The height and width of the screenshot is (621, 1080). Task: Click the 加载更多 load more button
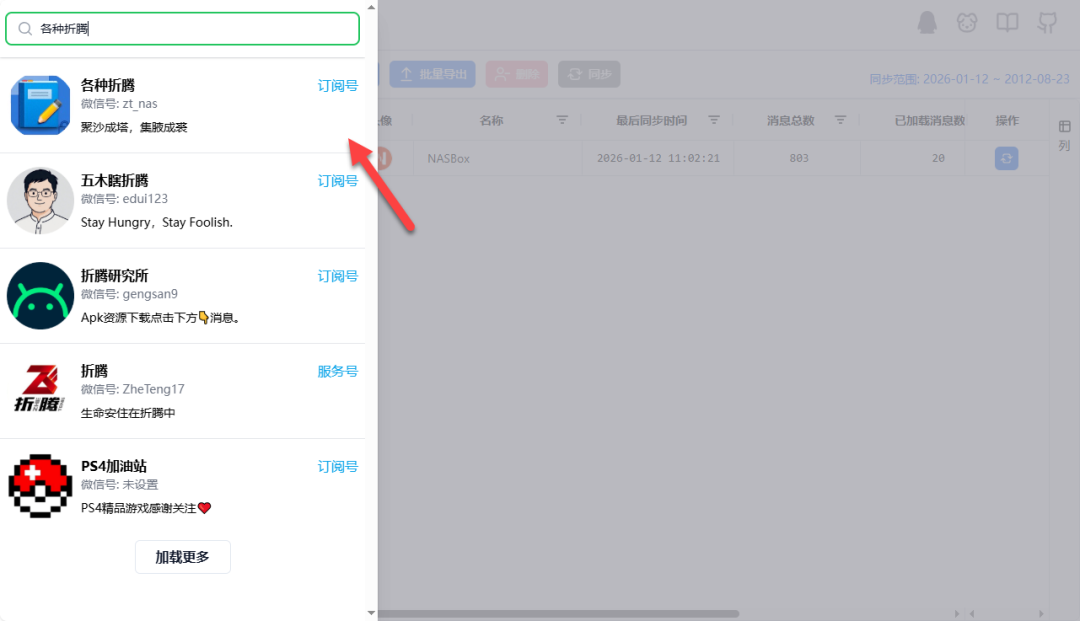coord(182,557)
